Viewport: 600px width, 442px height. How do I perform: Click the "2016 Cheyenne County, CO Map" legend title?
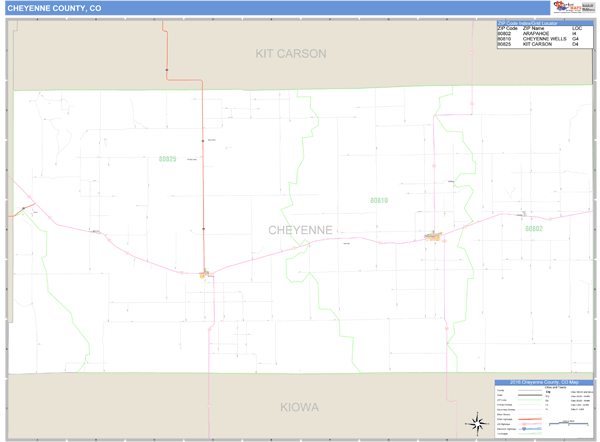544,382
